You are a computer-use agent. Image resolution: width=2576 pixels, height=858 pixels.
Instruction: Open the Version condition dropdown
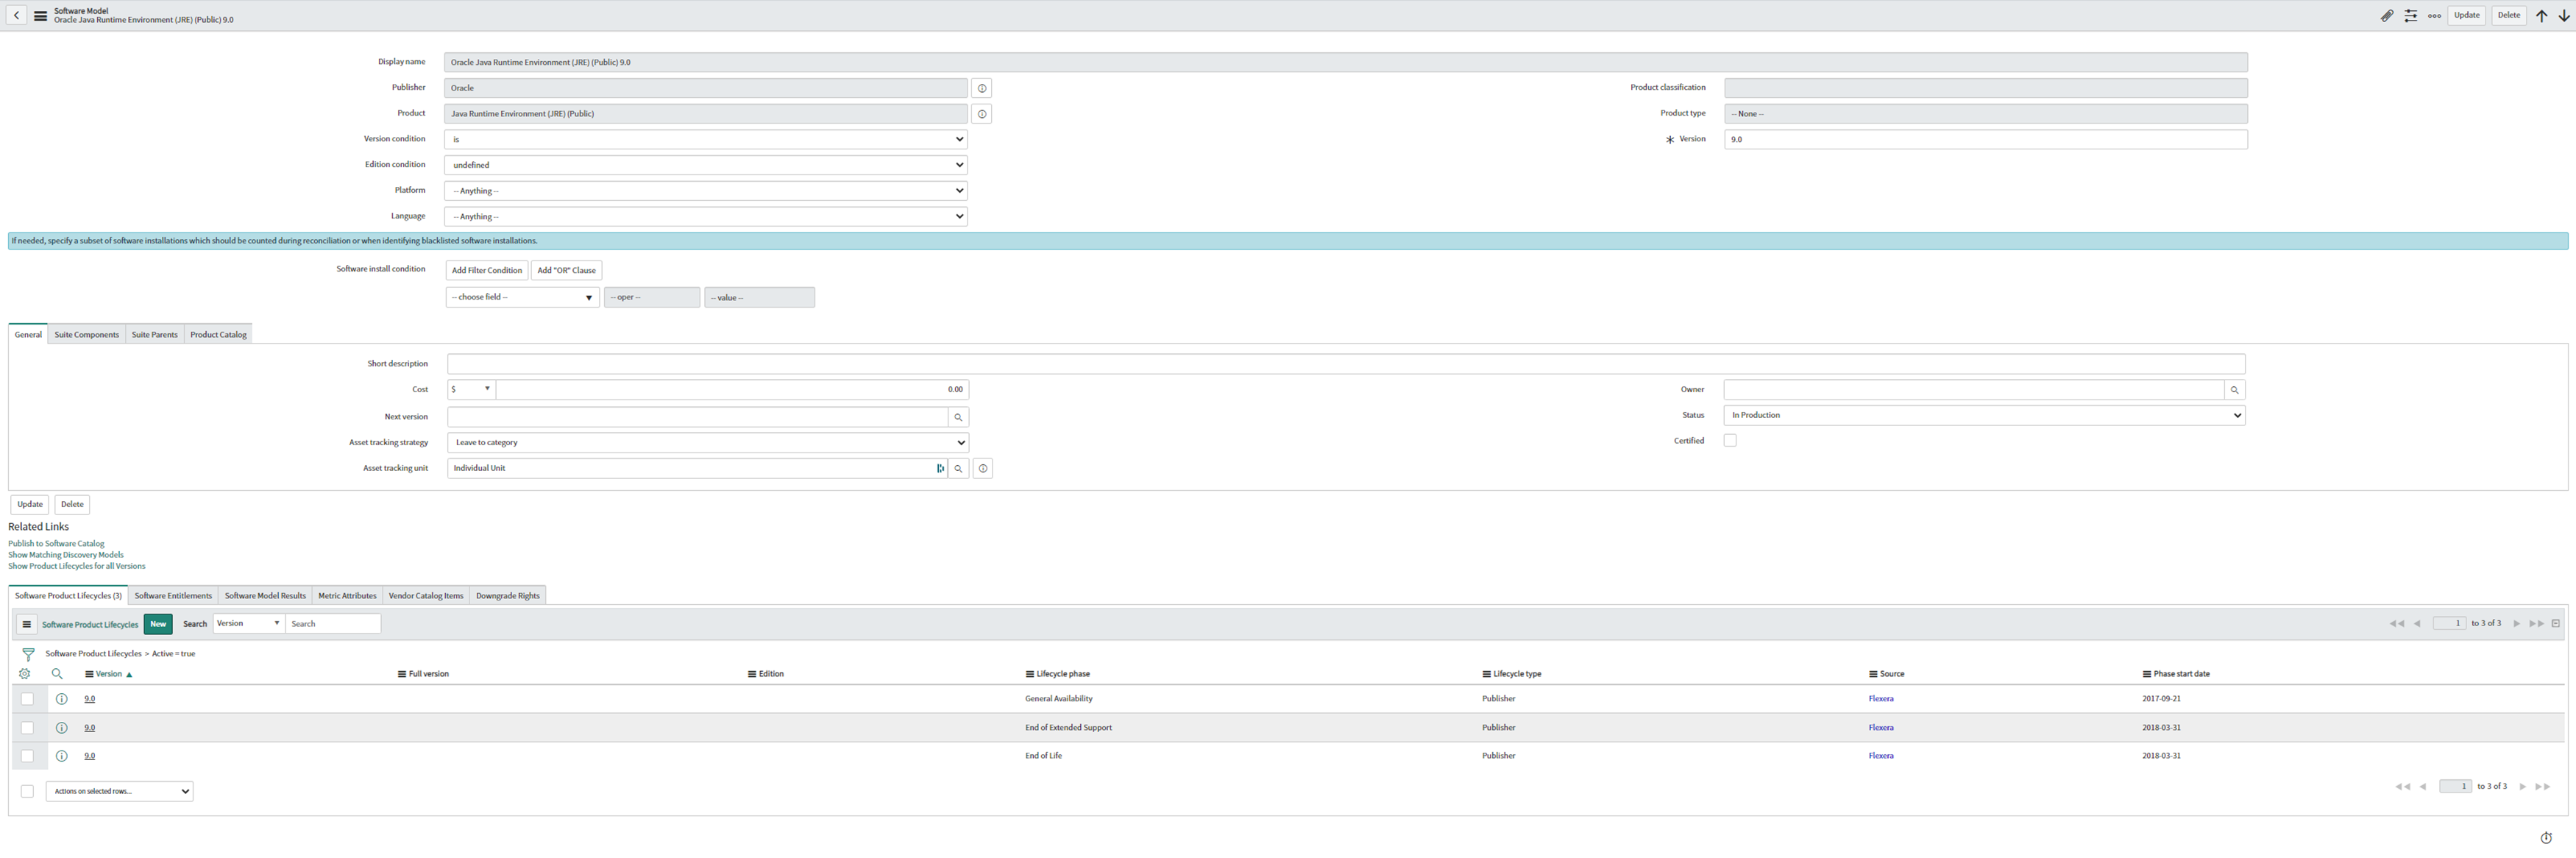click(706, 139)
